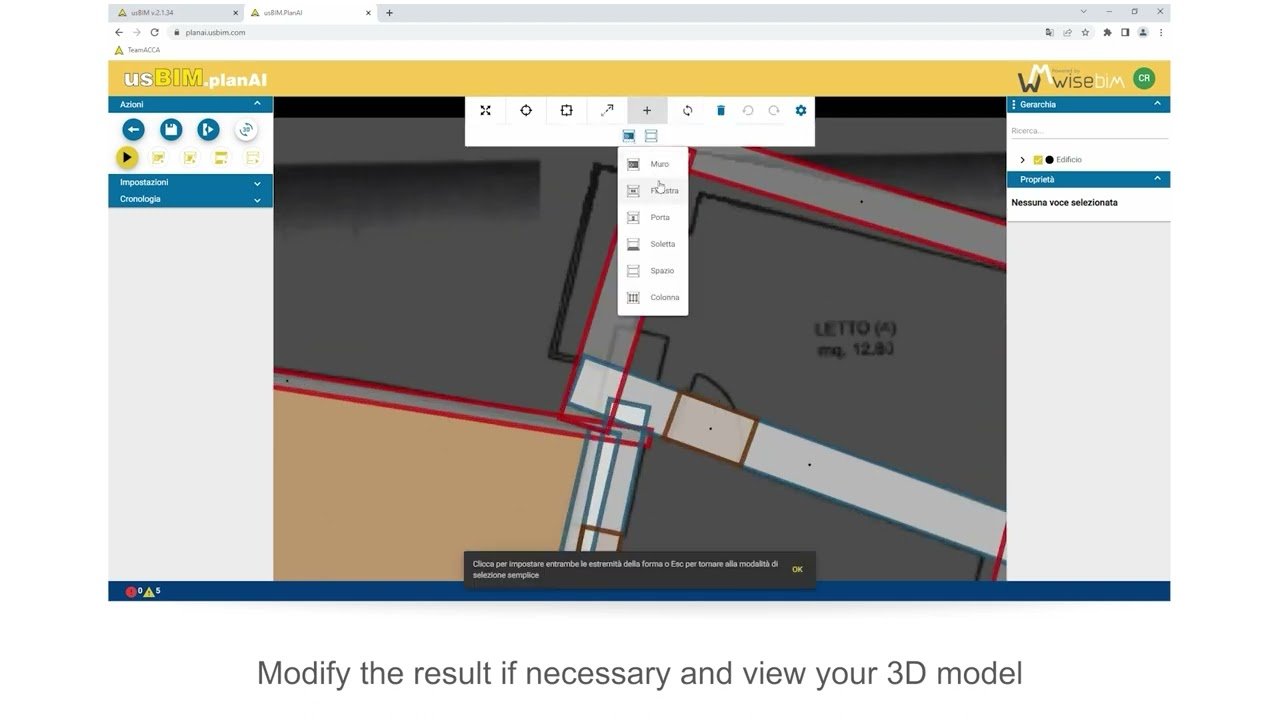This screenshot has height=720, width=1280.
Task: Click the Ricerca search field
Action: (1088, 131)
